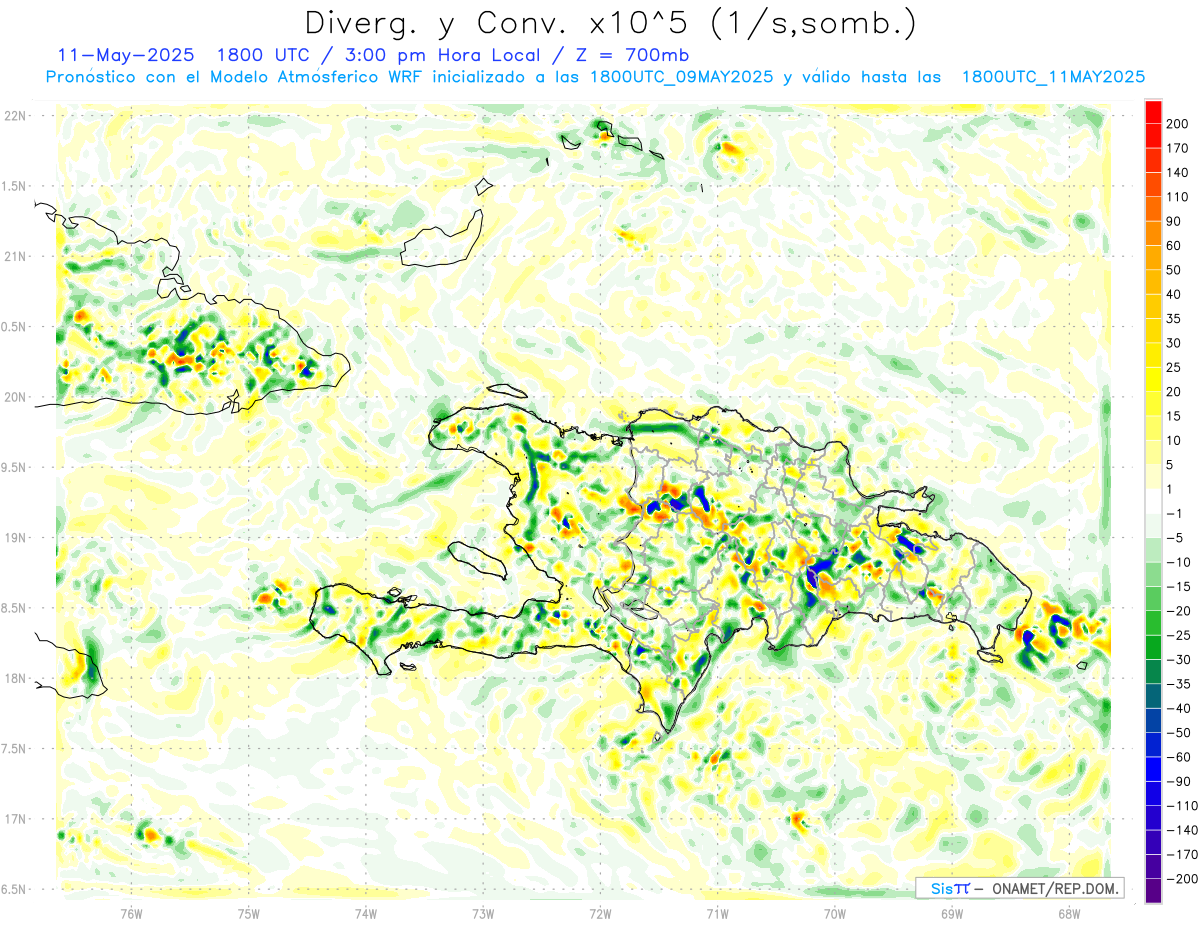Image resolution: width=1200 pixels, height=927 pixels.
Task: Click the '20N' latitude label
Action: point(15,397)
